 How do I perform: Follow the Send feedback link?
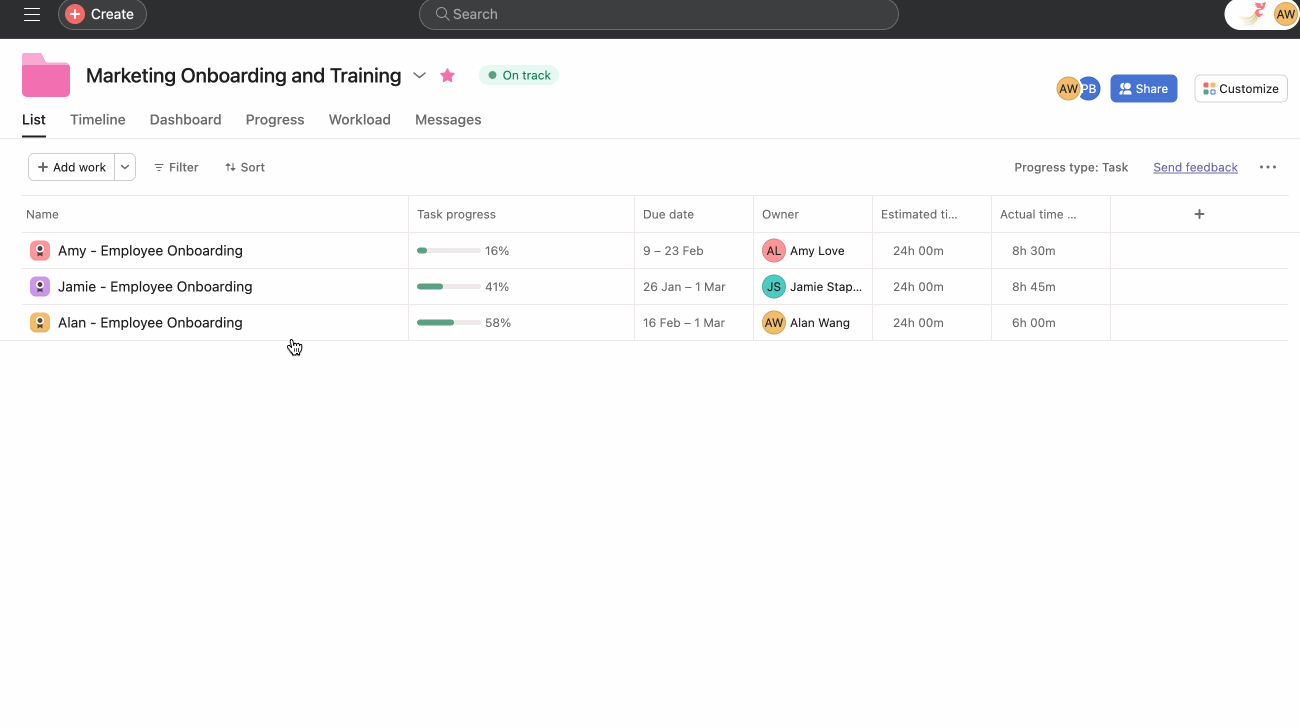1195,167
